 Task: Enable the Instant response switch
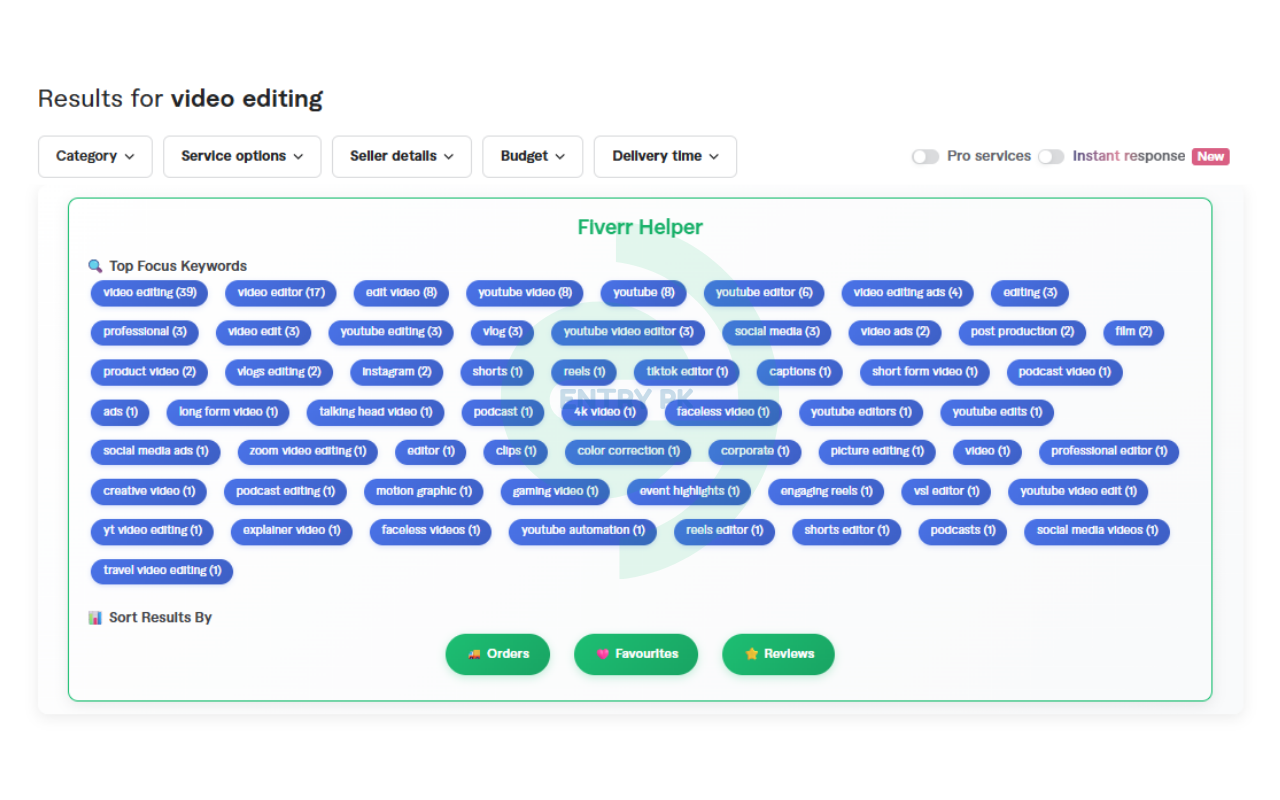pyautogui.click(x=1051, y=157)
